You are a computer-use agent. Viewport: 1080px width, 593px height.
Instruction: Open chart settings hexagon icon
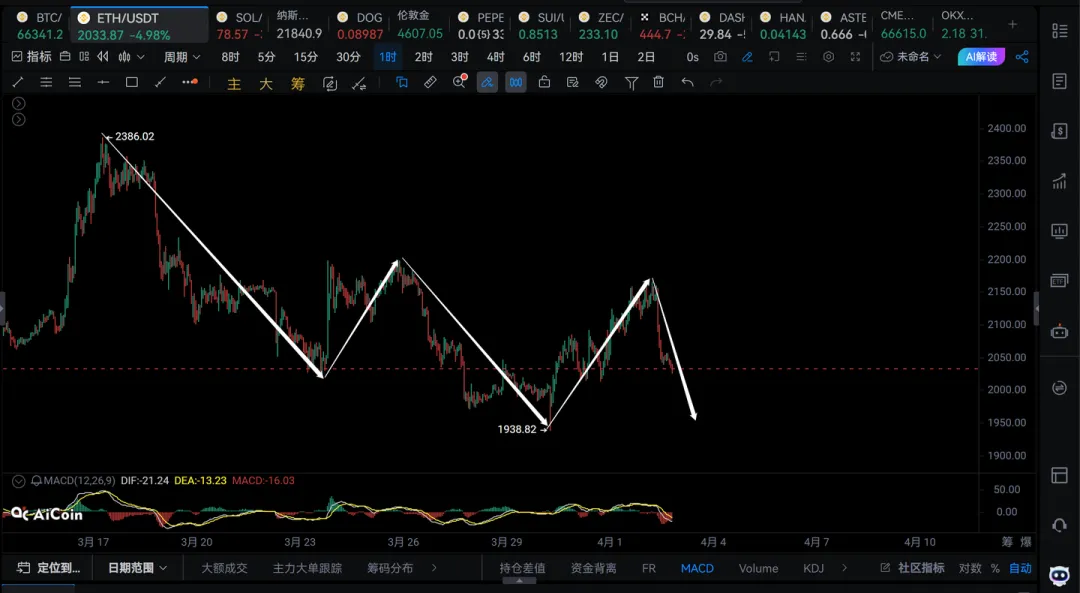(829, 57)
